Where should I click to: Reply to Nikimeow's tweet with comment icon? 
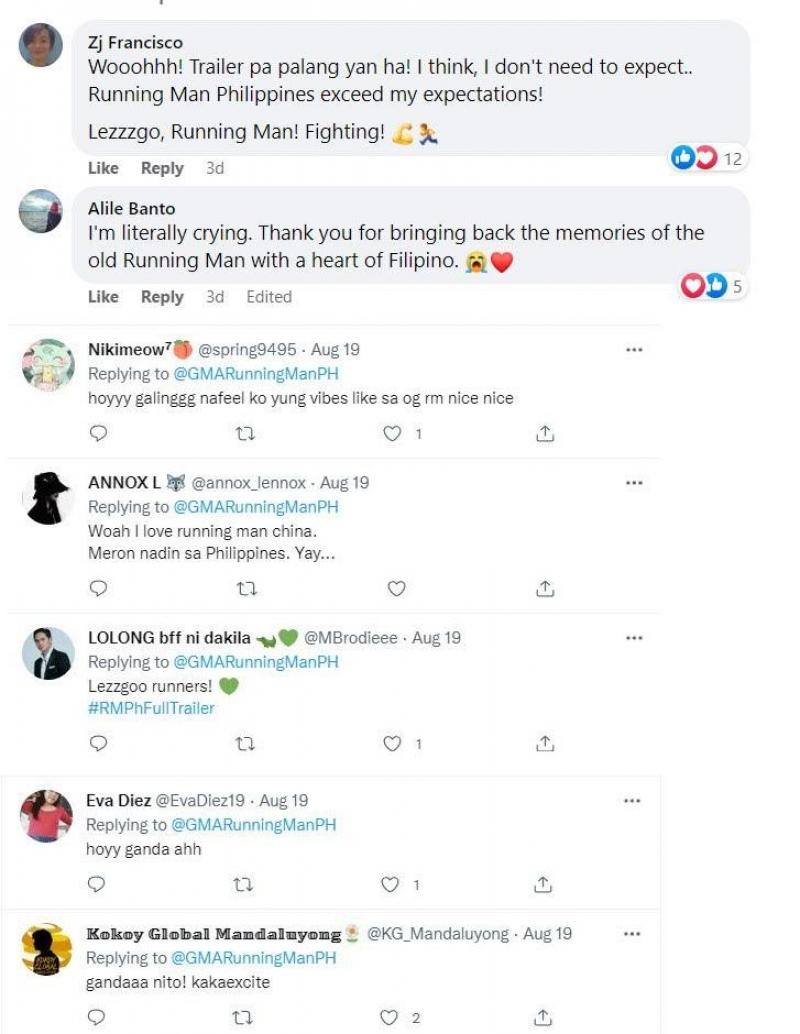pos(98,434)
